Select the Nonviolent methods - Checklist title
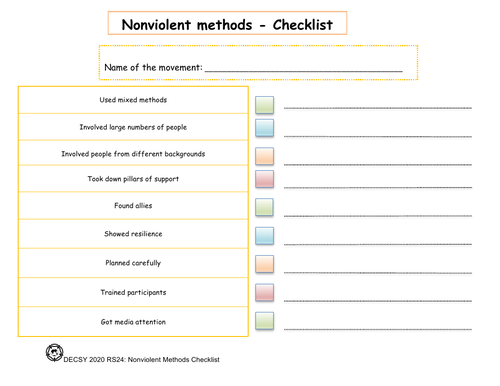Image resolution: width=500 pixels, height=386 pixels. pos(227,24)
